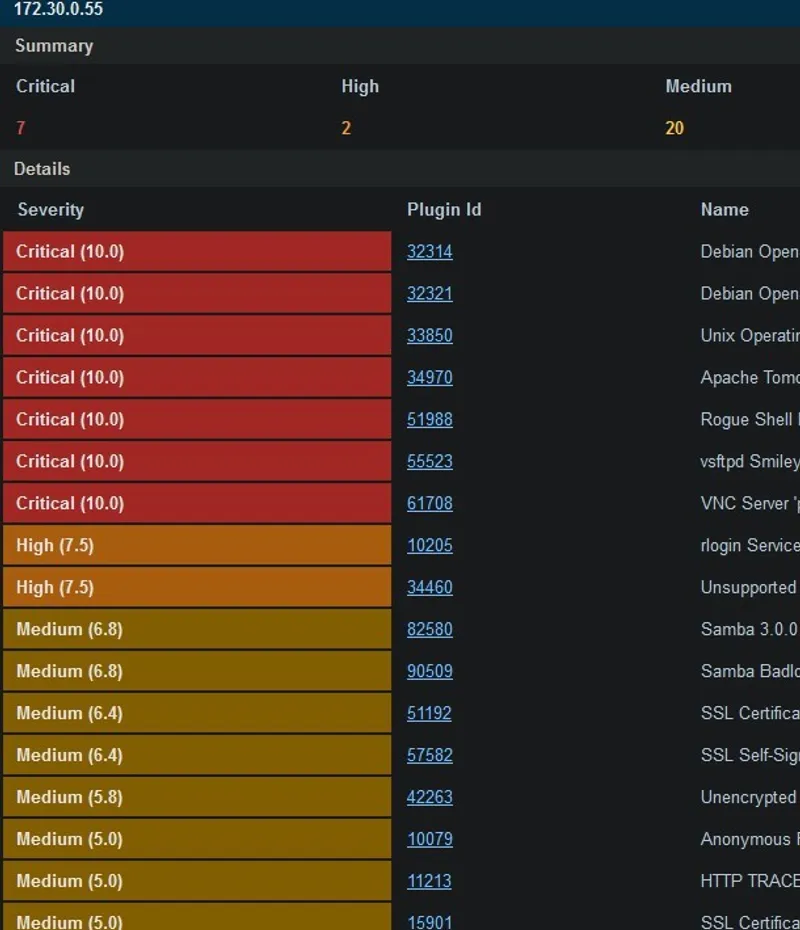Click the orange High severity cell for plugin 10205
The image size is (800, 930).
197,546
